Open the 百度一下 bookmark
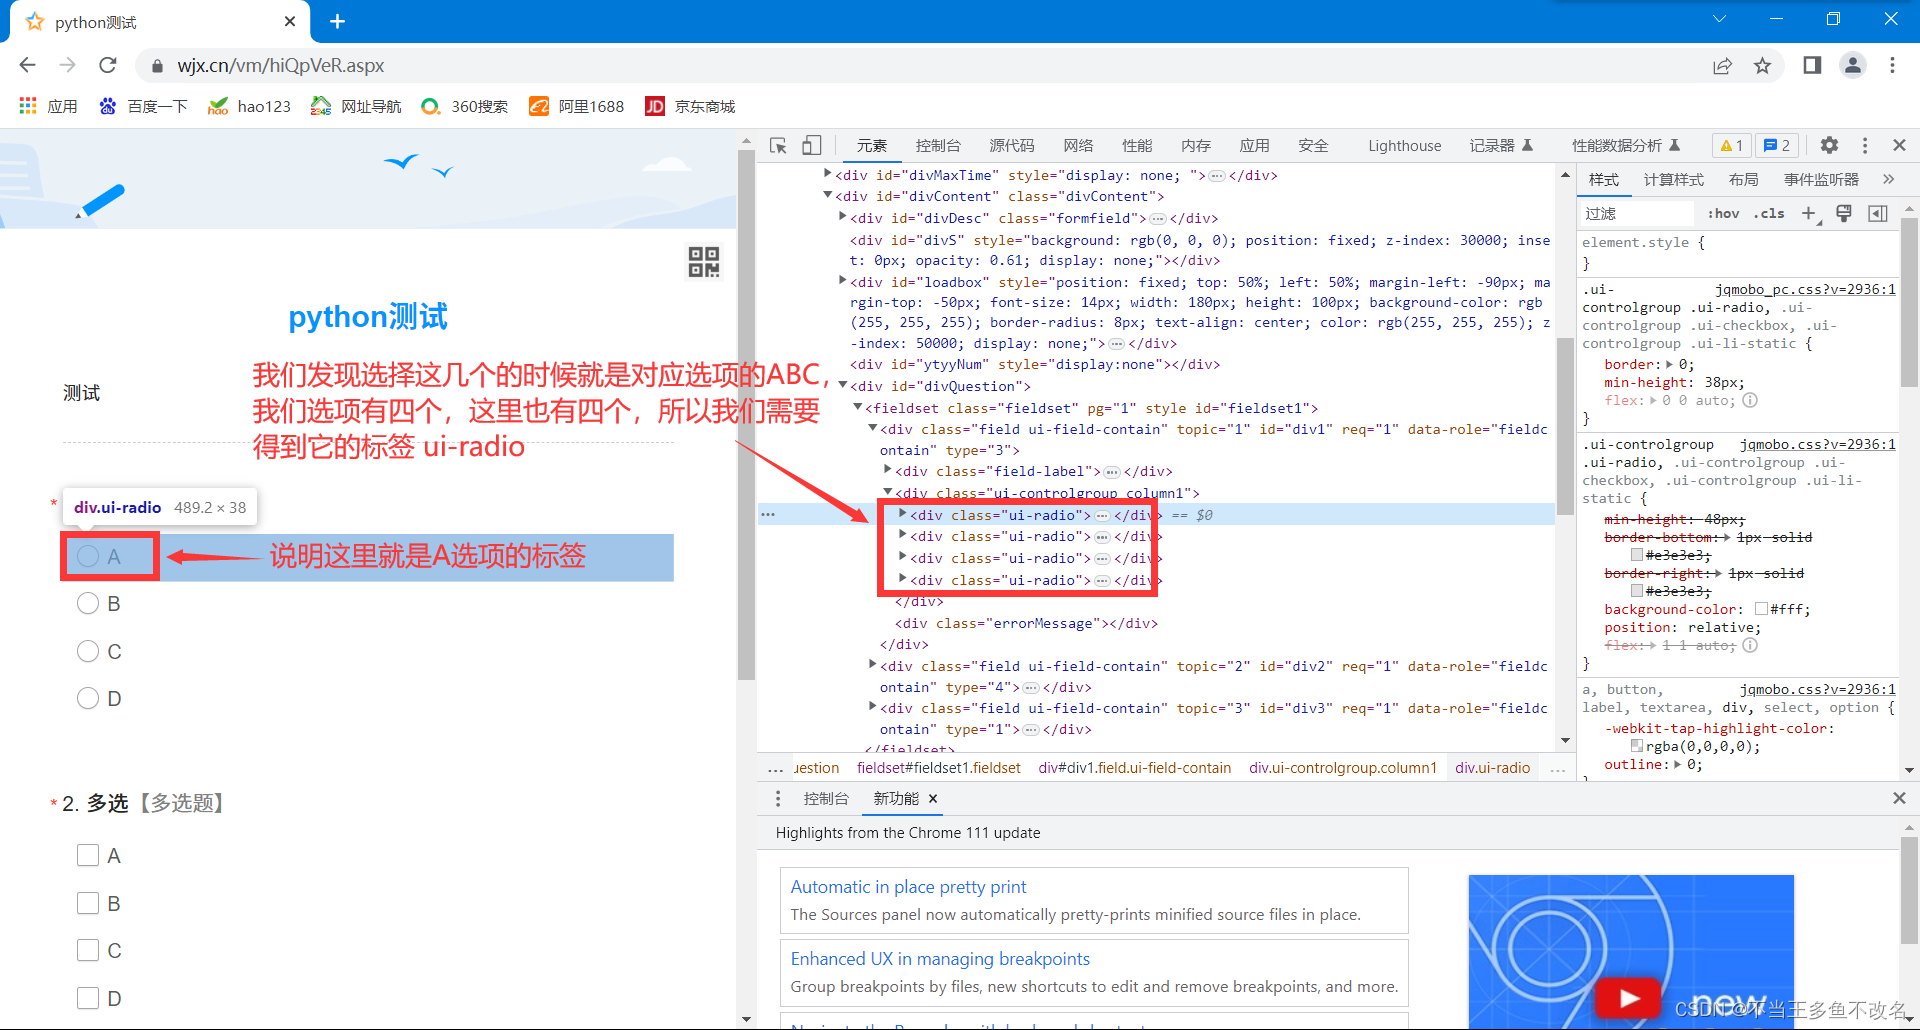This screenshot has width=1920, height=1030. [143, 106]
